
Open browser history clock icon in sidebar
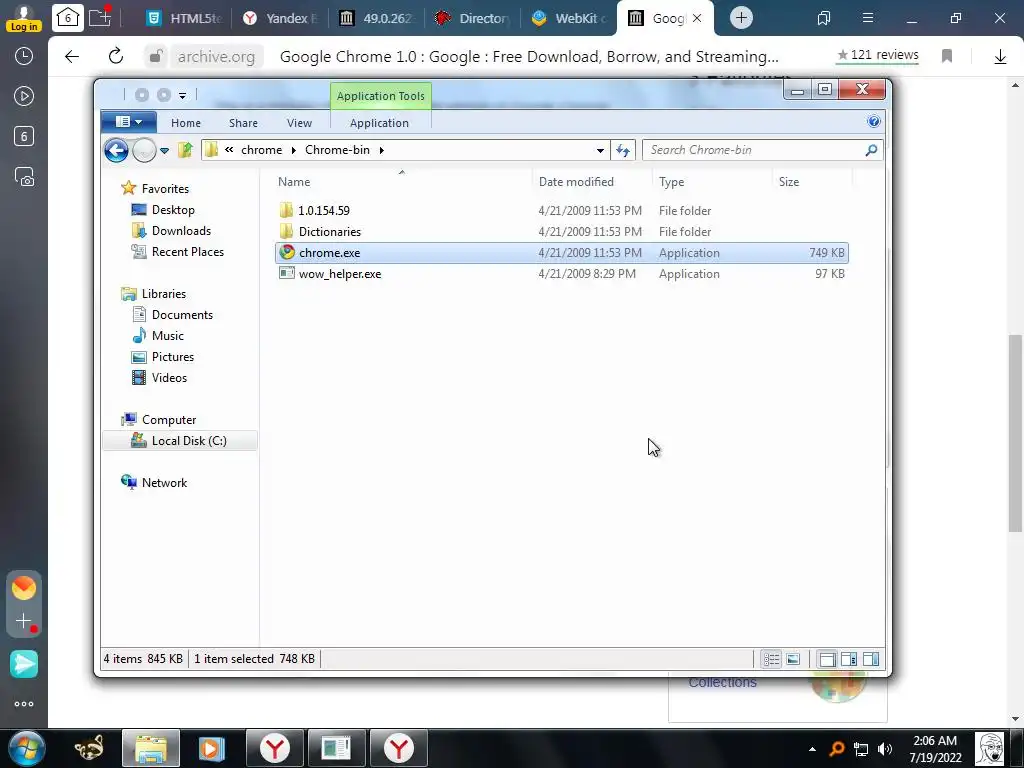[x=24, y=56]
